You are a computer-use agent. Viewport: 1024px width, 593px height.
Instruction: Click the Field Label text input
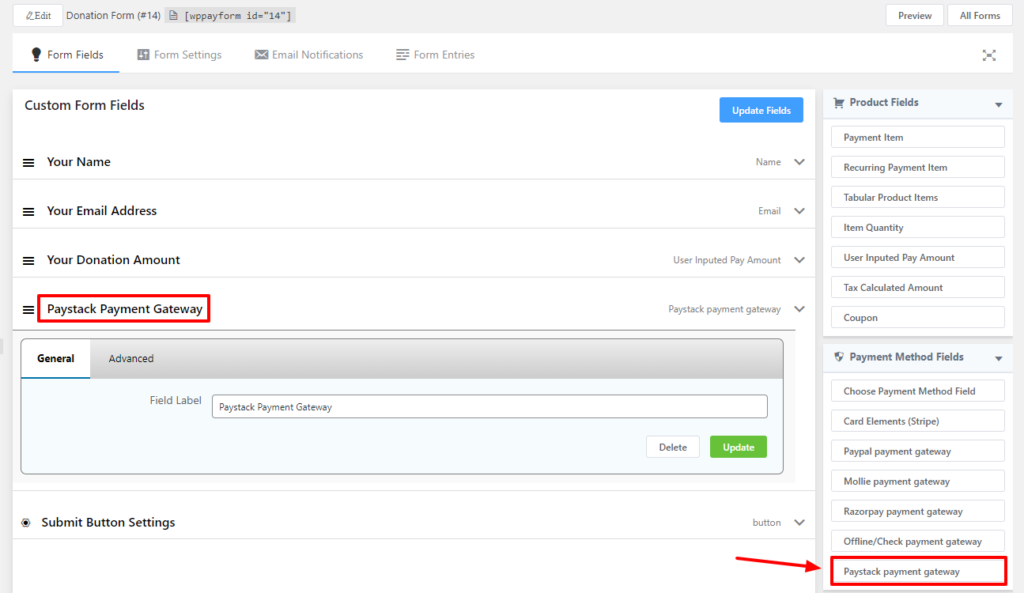point(489,407)
